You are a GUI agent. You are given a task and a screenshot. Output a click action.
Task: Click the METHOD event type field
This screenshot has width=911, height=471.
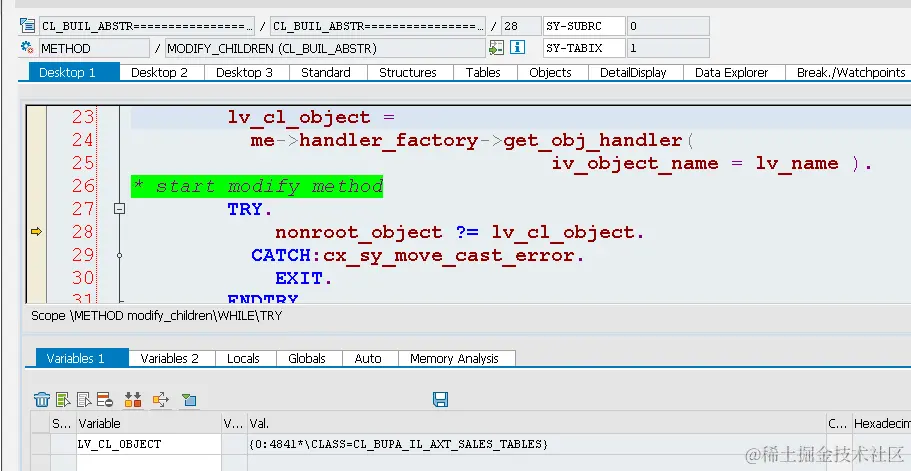point(94,48)
